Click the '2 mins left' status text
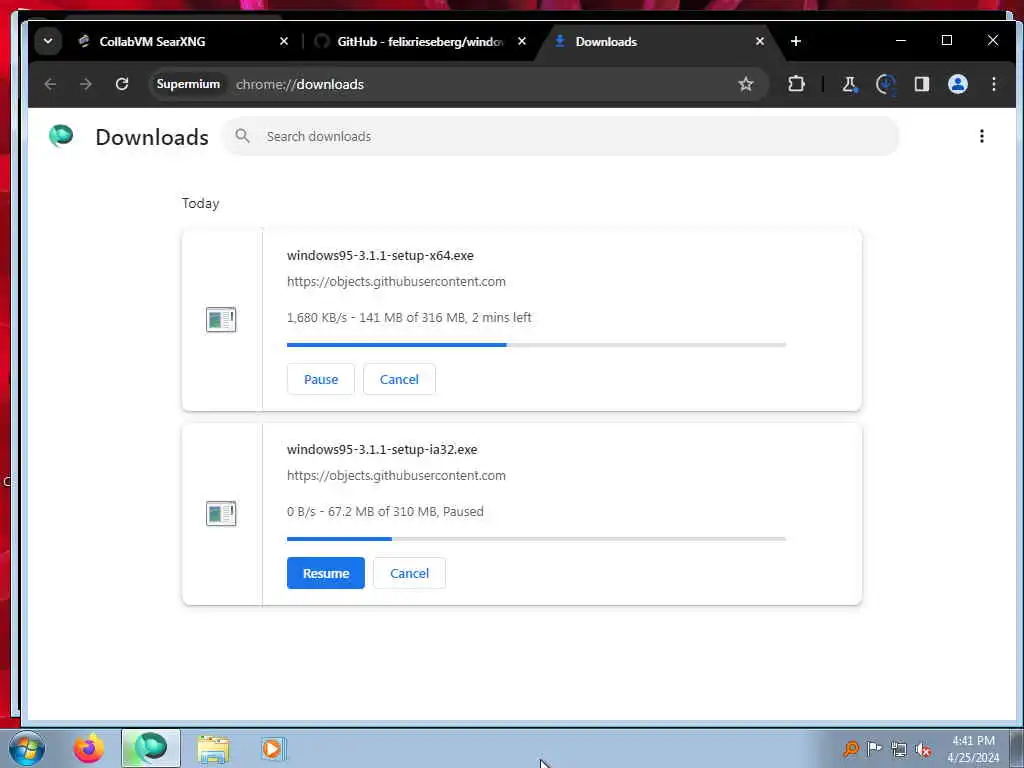Image resolution: width=1024 pixels, height=768 pixels. (x=502, y=317)
